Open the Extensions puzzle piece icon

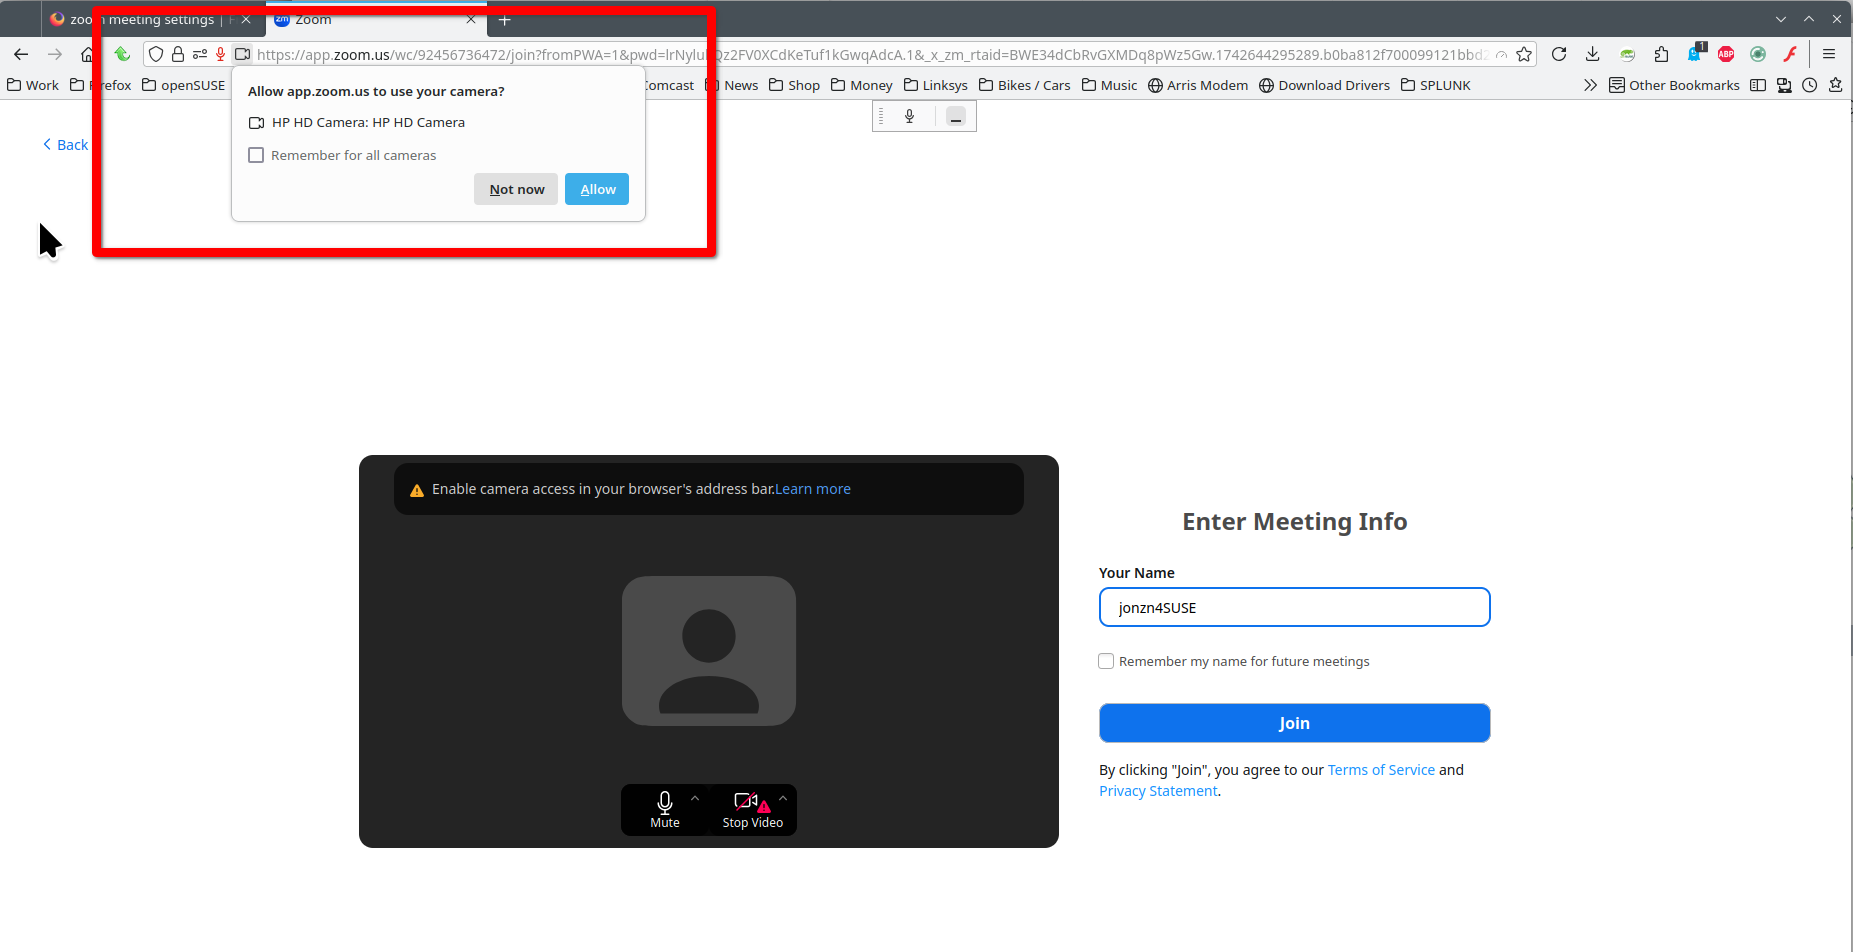pyautogui.click(x=1662, y=54)
